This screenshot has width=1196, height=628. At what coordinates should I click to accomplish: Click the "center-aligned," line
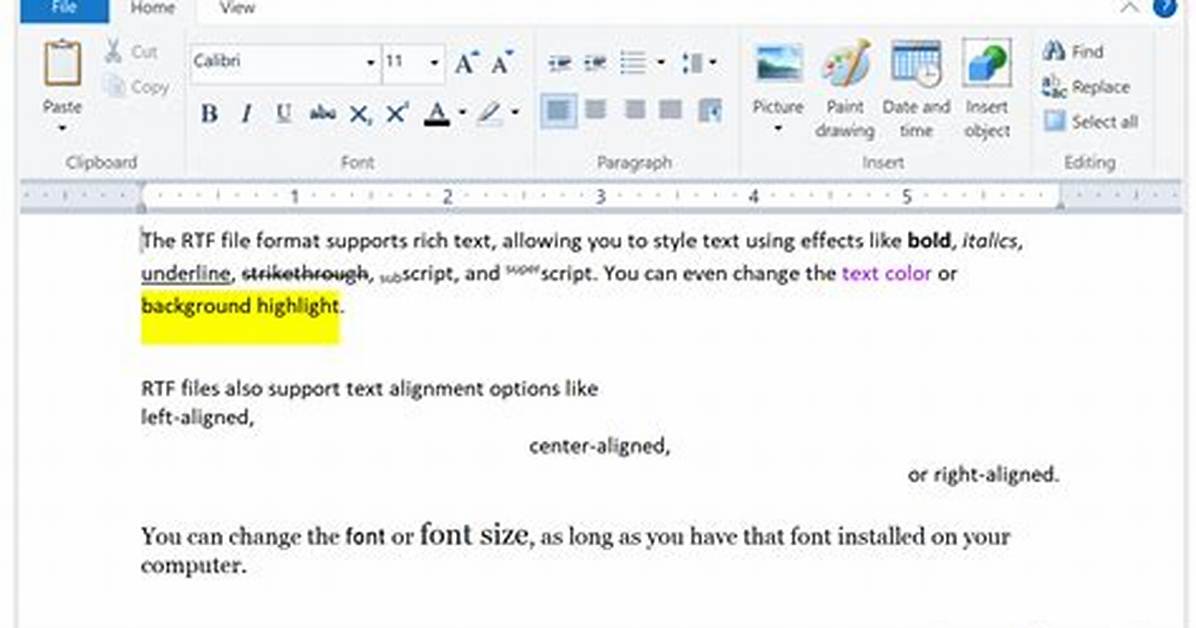pos(600,446)
